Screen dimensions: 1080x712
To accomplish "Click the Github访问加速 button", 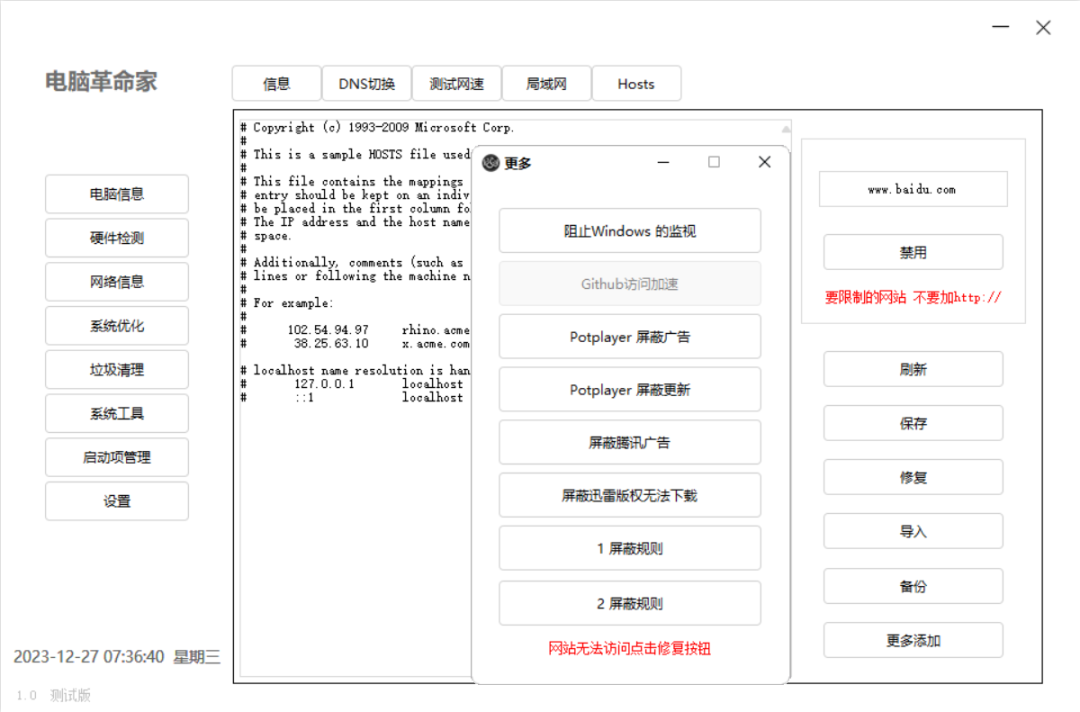I will pyautogui.click(x=630, y=284).
